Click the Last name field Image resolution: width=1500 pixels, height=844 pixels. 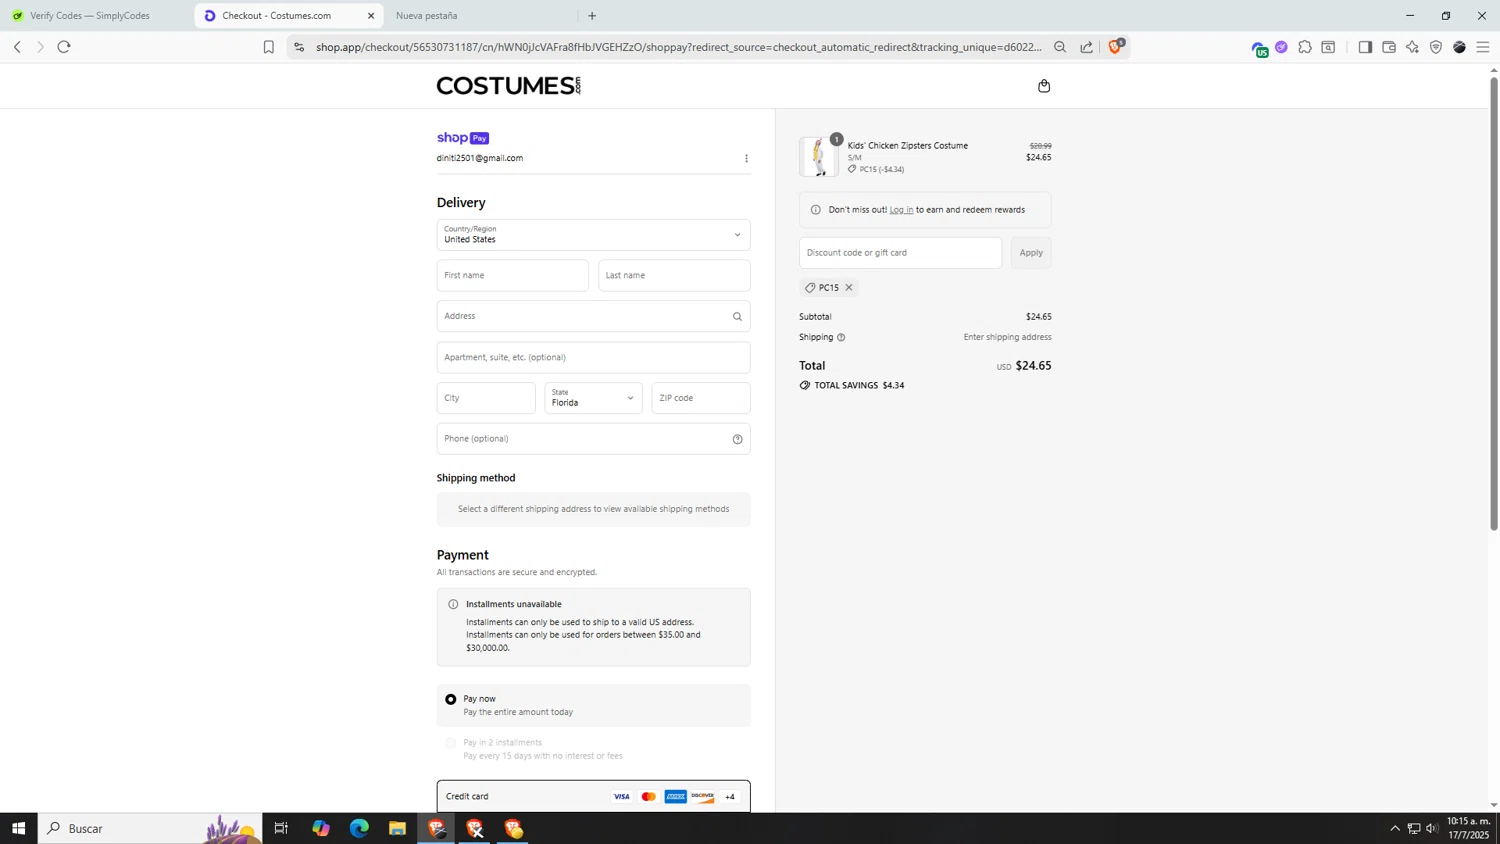[674, 276]
